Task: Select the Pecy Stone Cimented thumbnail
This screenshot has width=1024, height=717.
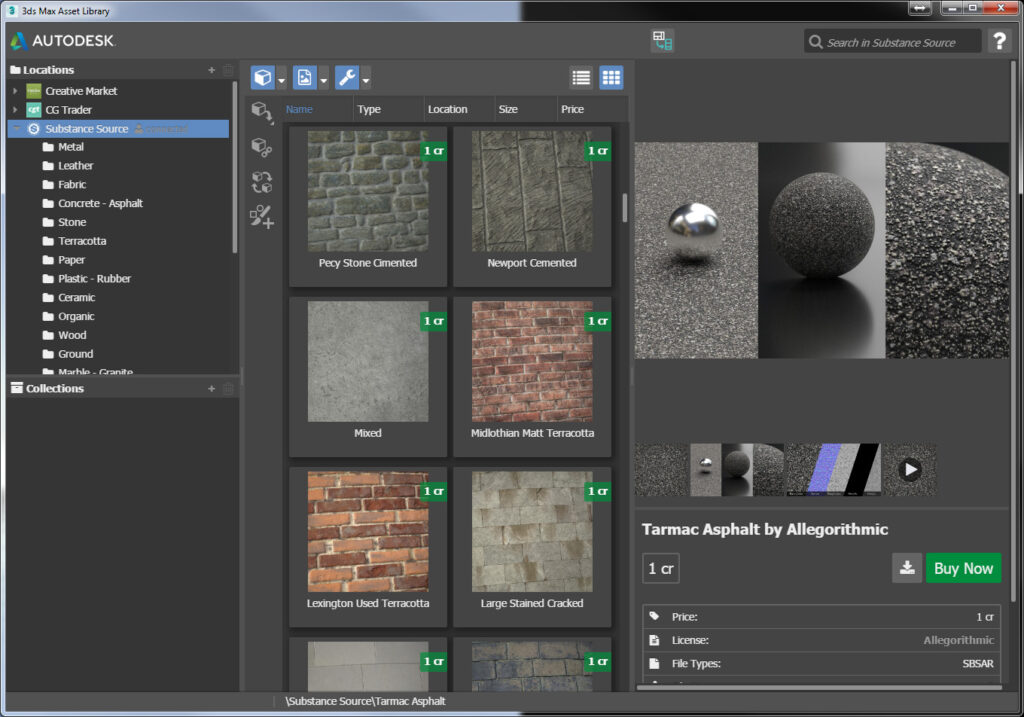Action: pyautogui.click(x=368, y=192)
